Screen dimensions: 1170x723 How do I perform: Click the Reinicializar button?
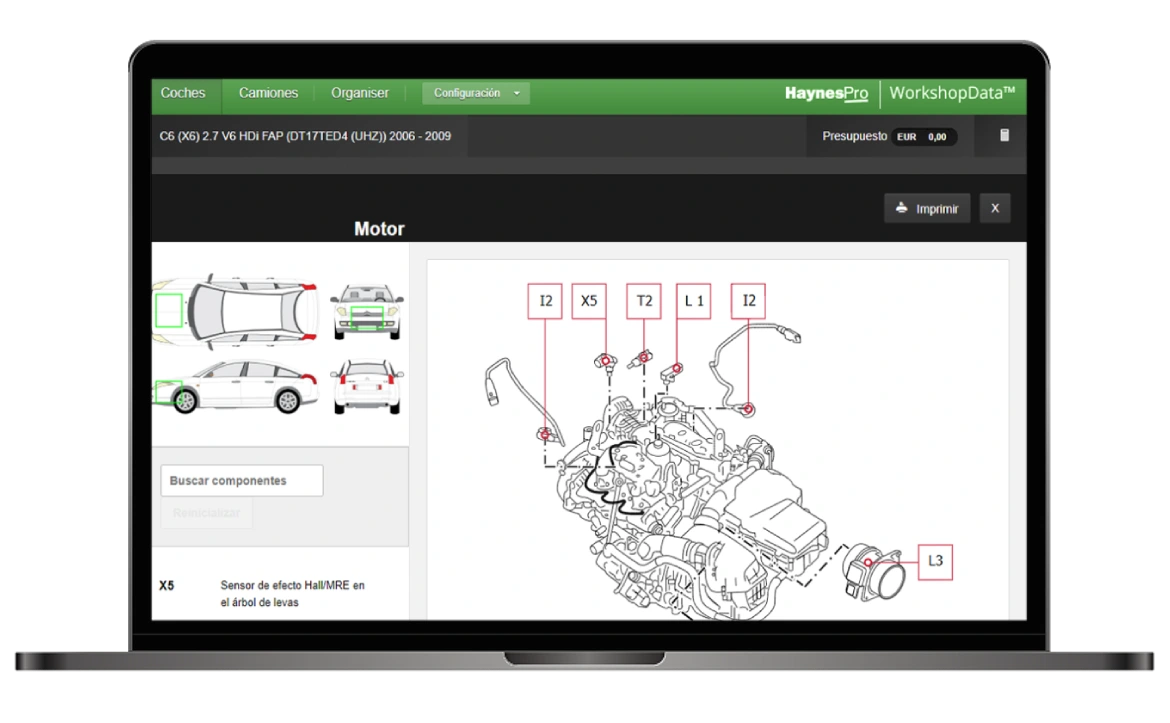(207, 513)
